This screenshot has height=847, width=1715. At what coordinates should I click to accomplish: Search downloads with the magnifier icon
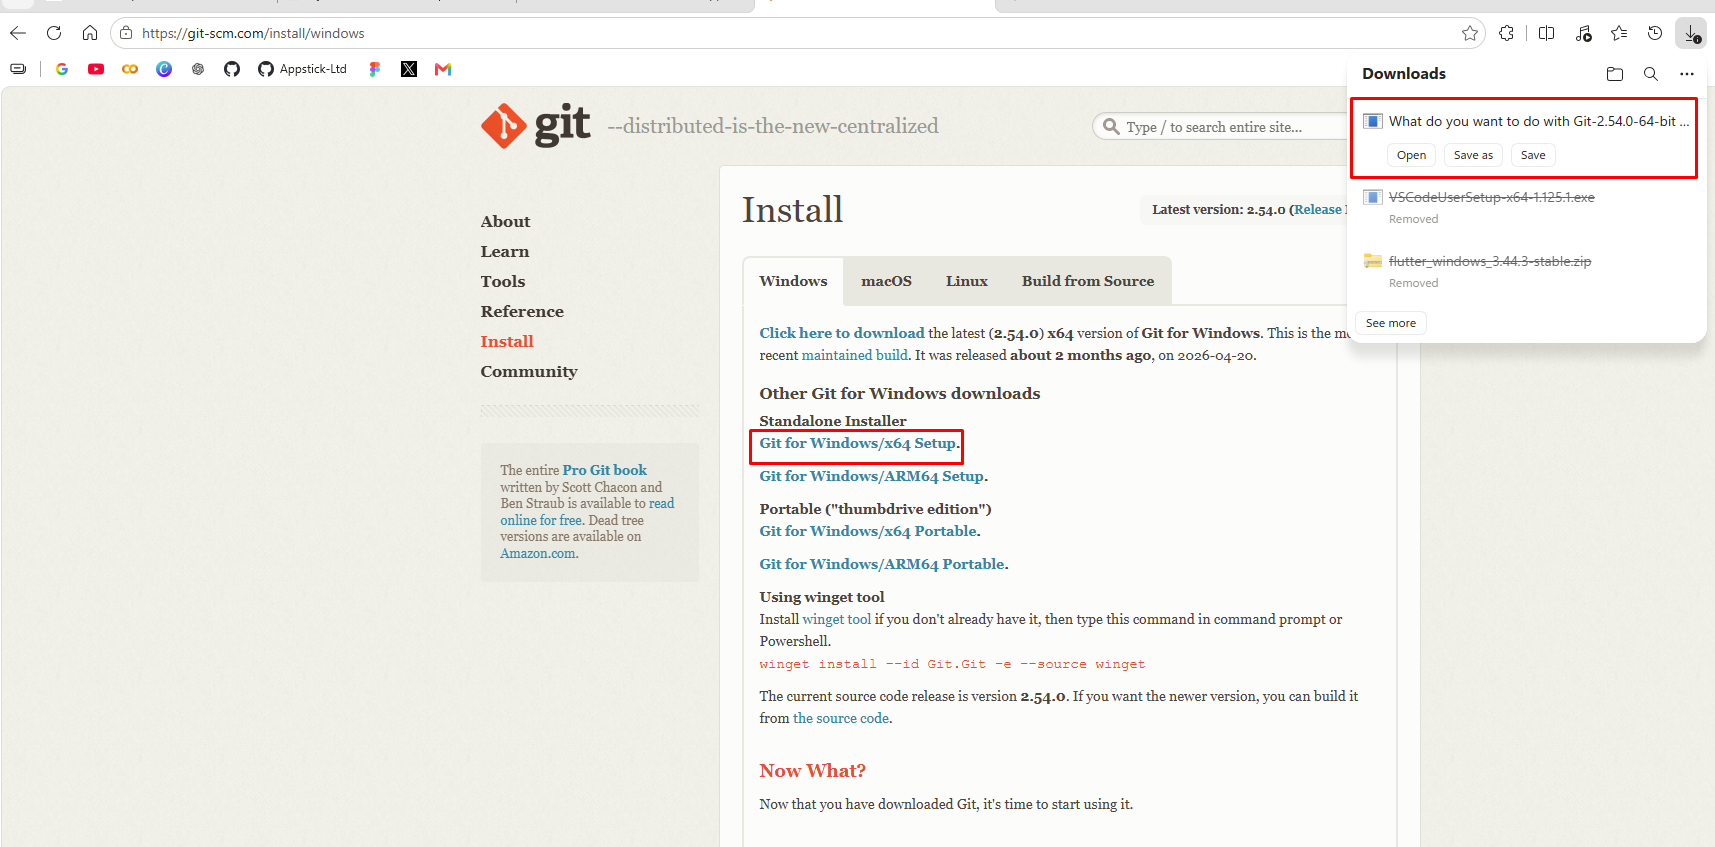pos(1650,74)
